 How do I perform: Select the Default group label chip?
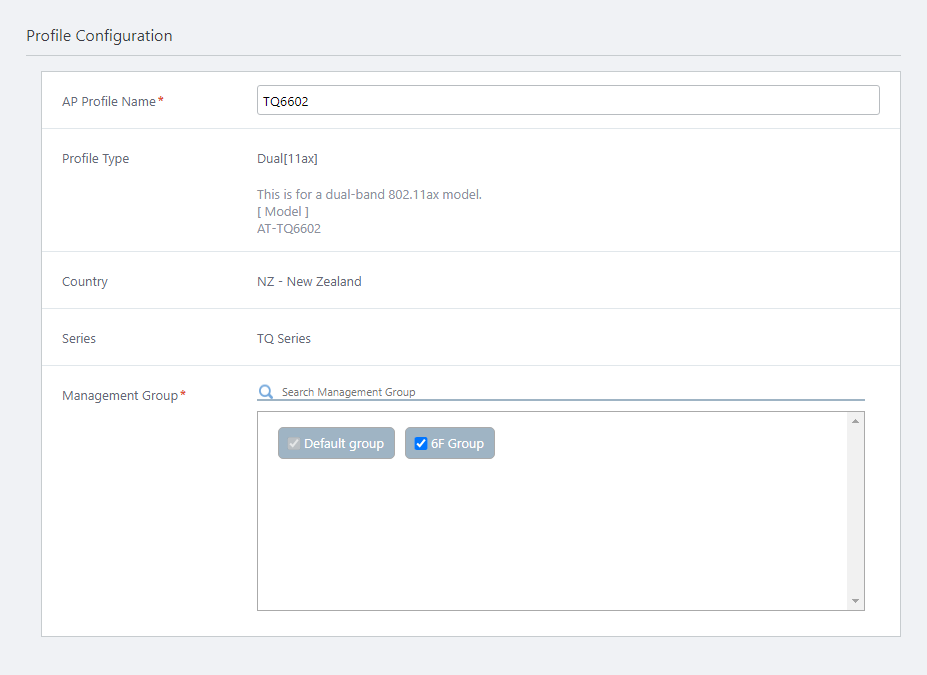(x=343, y=444)
